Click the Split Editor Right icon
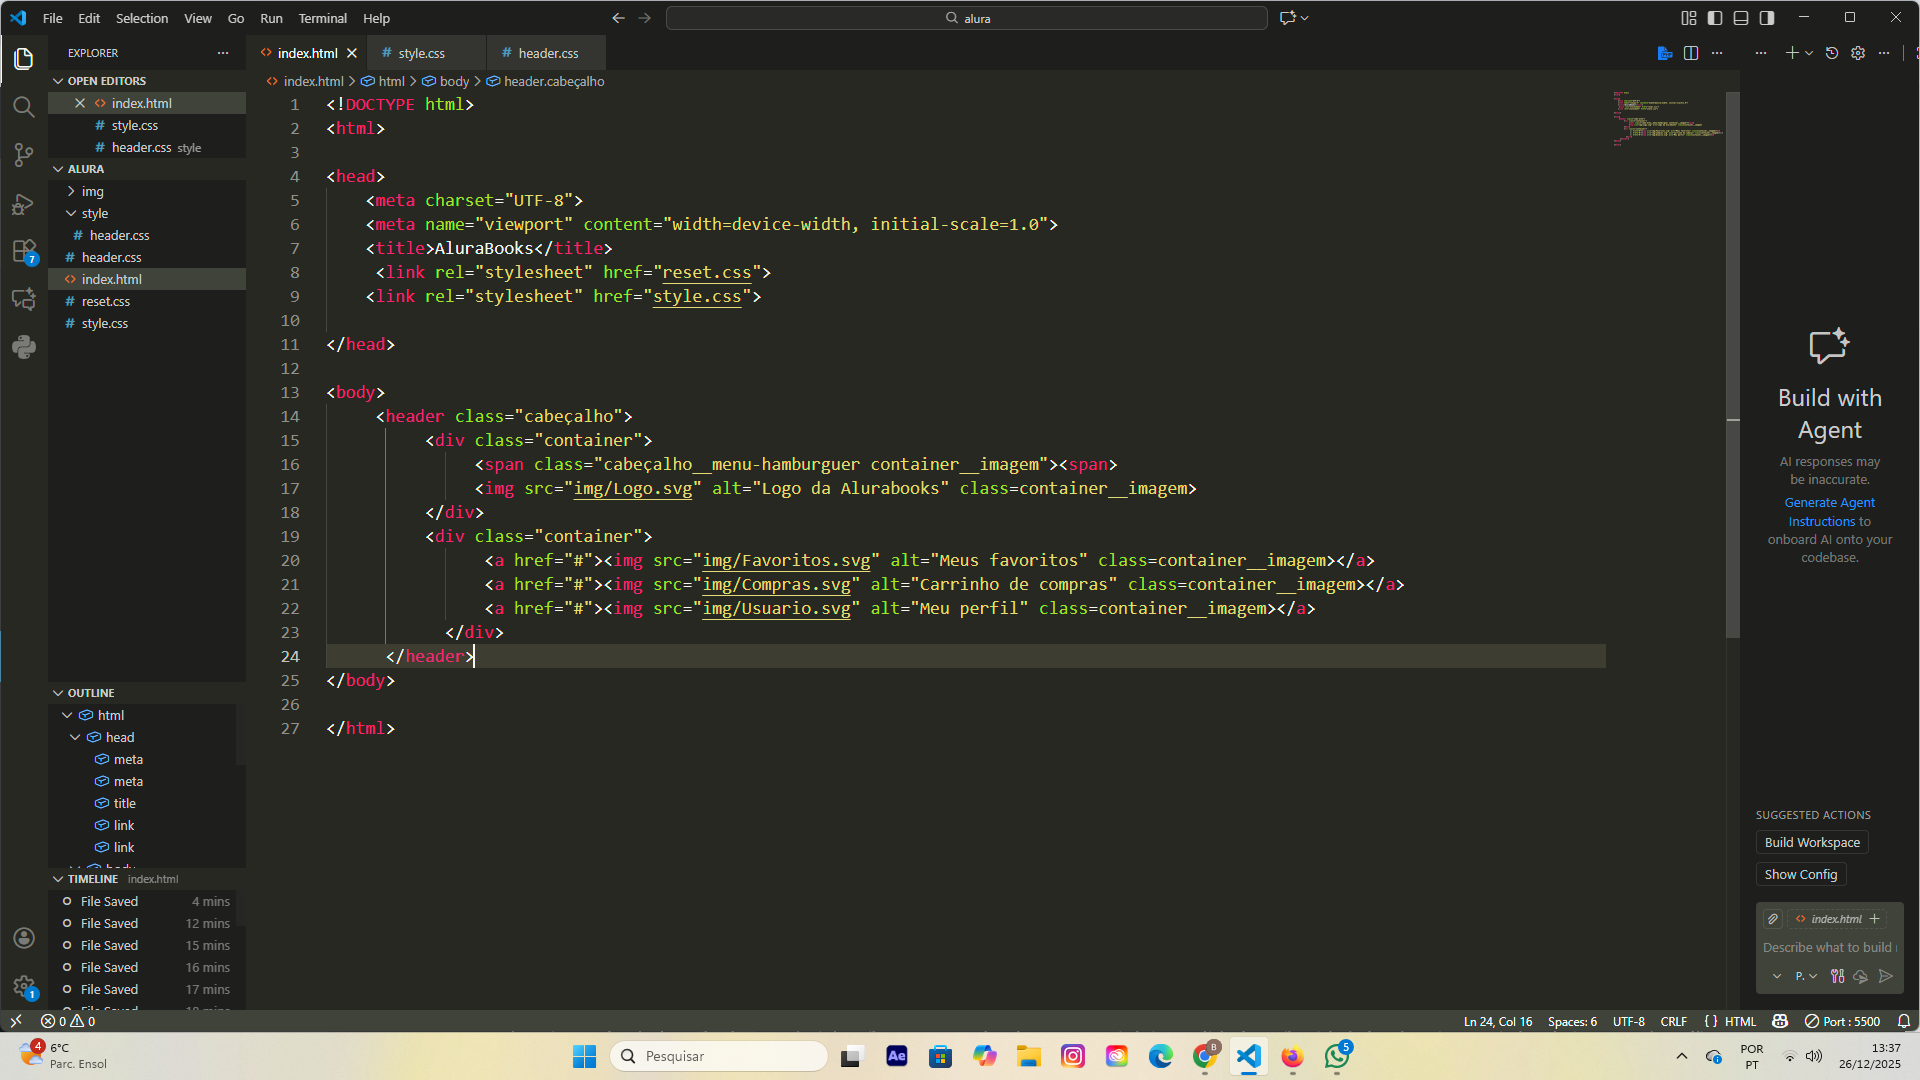Viewport: 1920px width, 1080px height. 1691,53
